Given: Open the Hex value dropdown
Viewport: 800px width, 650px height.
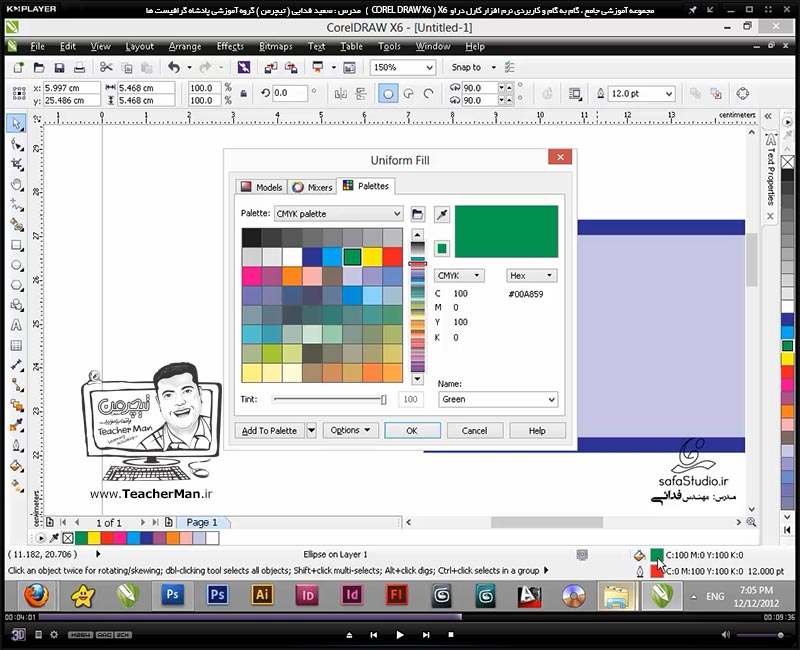Looking at the screenshot, I should [532, 276].
